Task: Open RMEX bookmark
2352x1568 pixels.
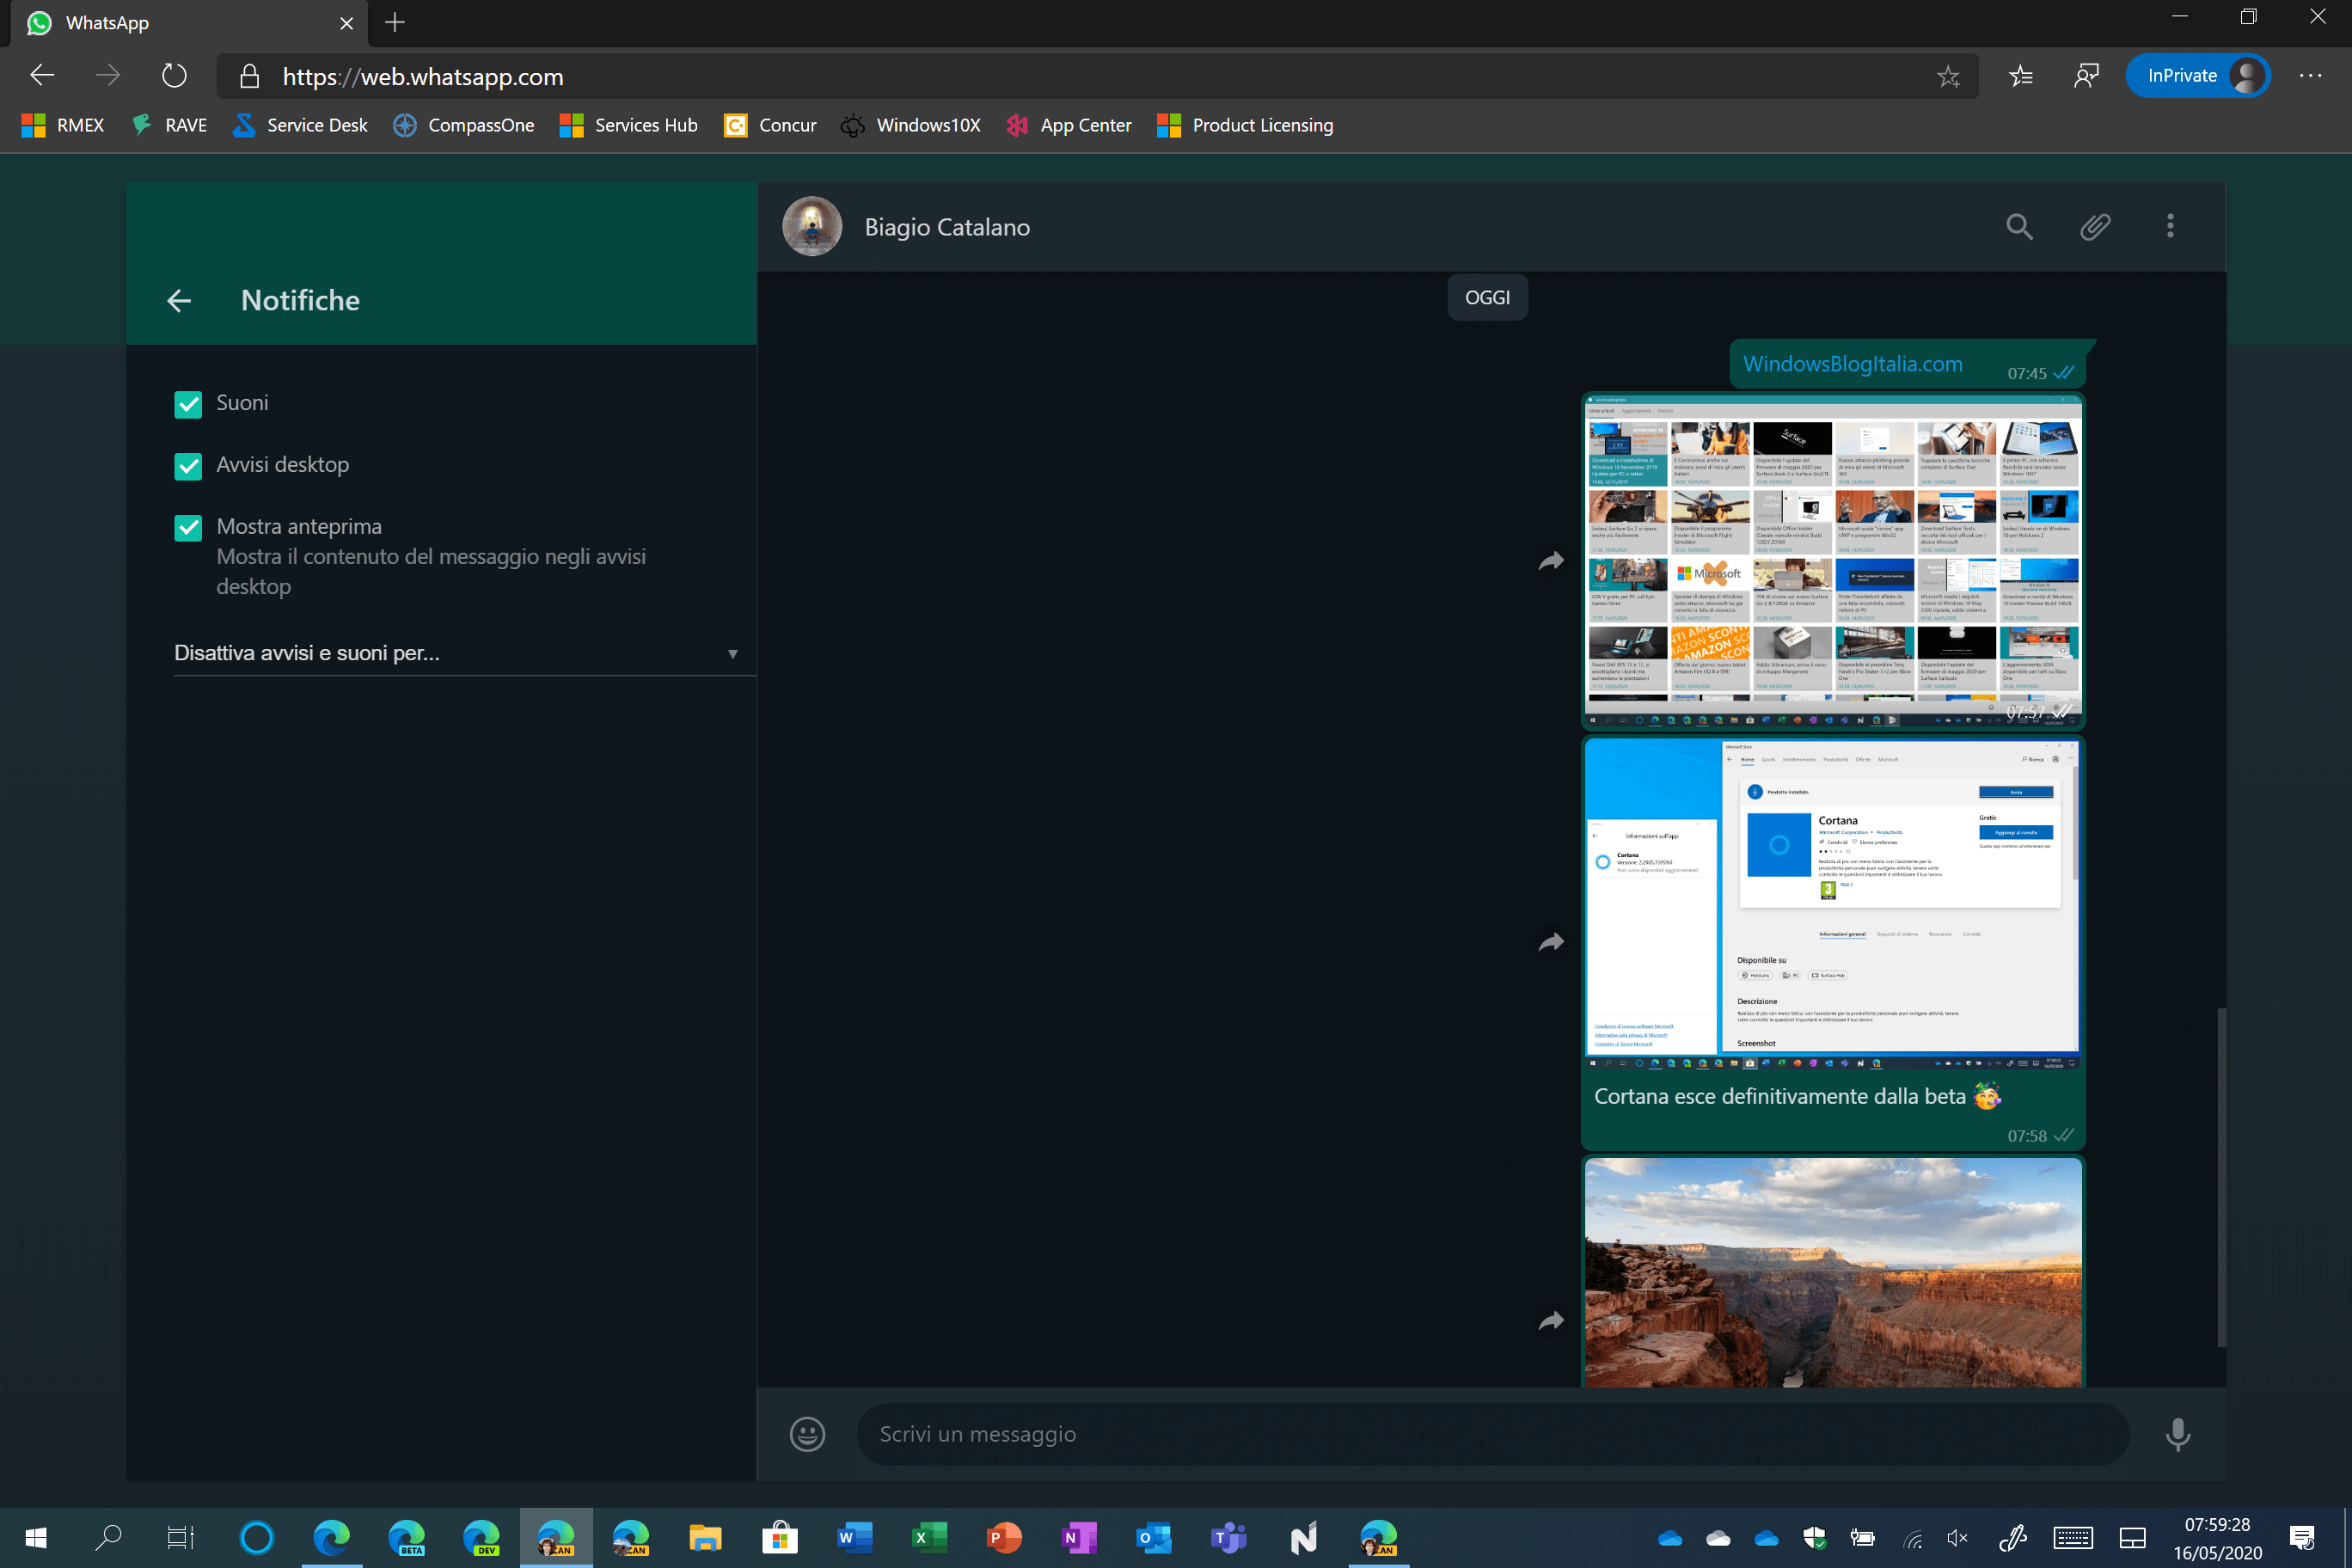Action: 62,125
